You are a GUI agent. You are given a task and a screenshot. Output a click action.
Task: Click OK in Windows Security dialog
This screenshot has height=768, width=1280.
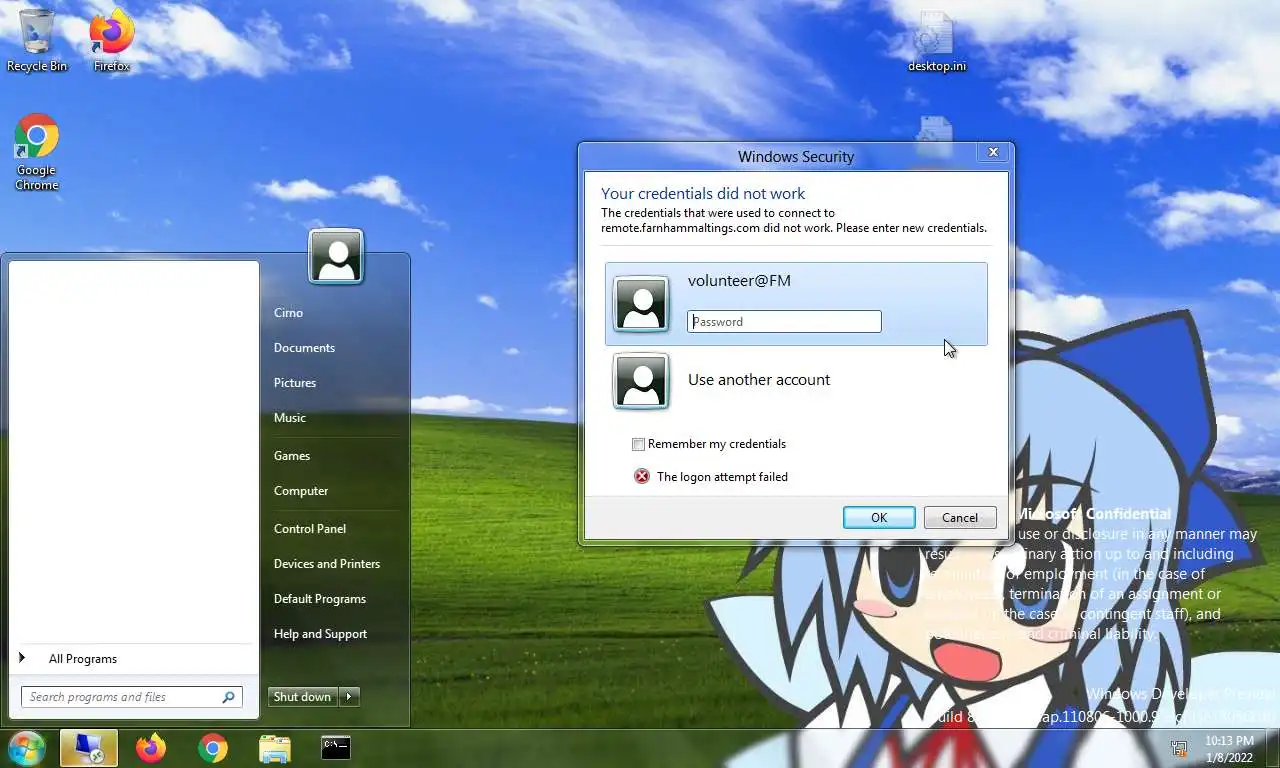click(879, 517)
